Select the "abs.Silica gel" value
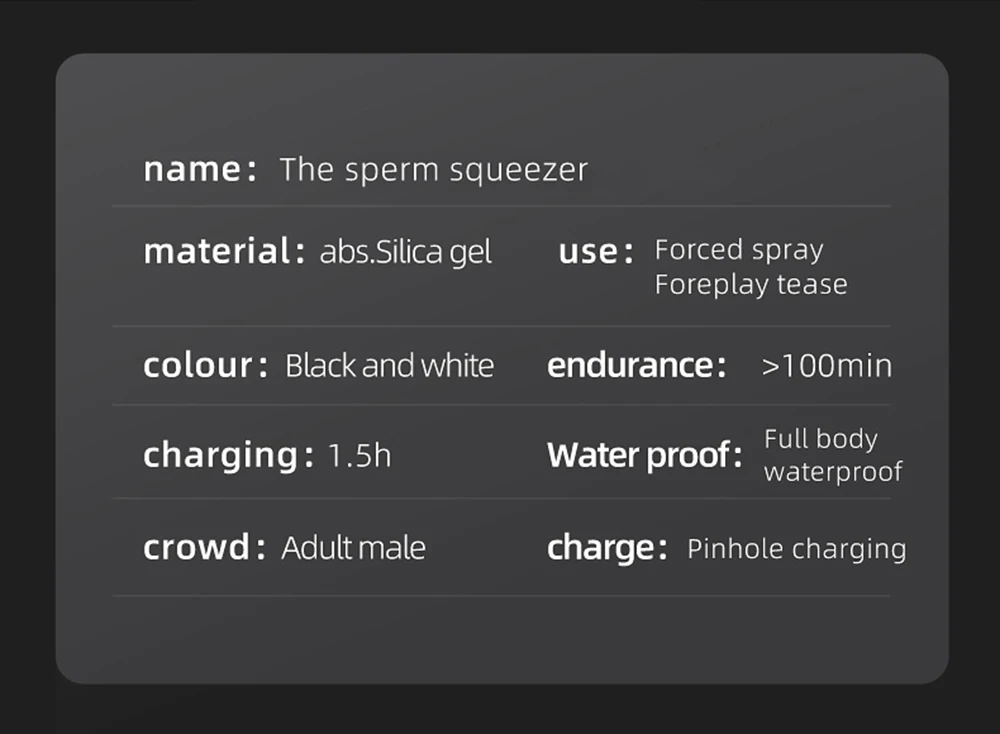The width and height of the screenshot is (1000, 734). (406, 252)
